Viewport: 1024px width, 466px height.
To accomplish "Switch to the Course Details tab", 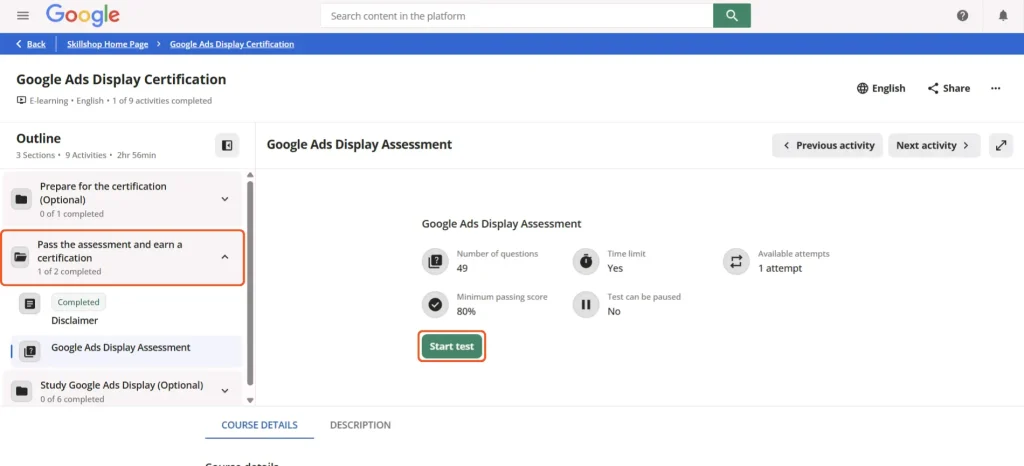I will tap(259, 425).
